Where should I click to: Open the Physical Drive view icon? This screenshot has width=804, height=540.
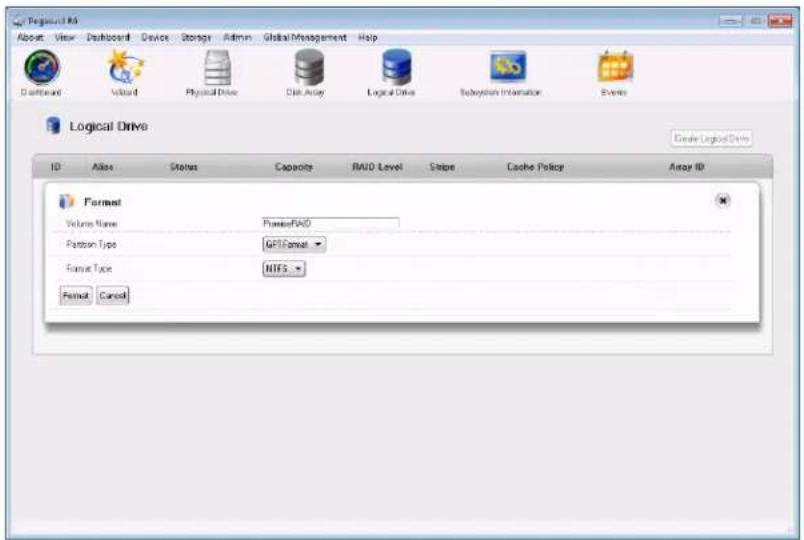(217, 67)
